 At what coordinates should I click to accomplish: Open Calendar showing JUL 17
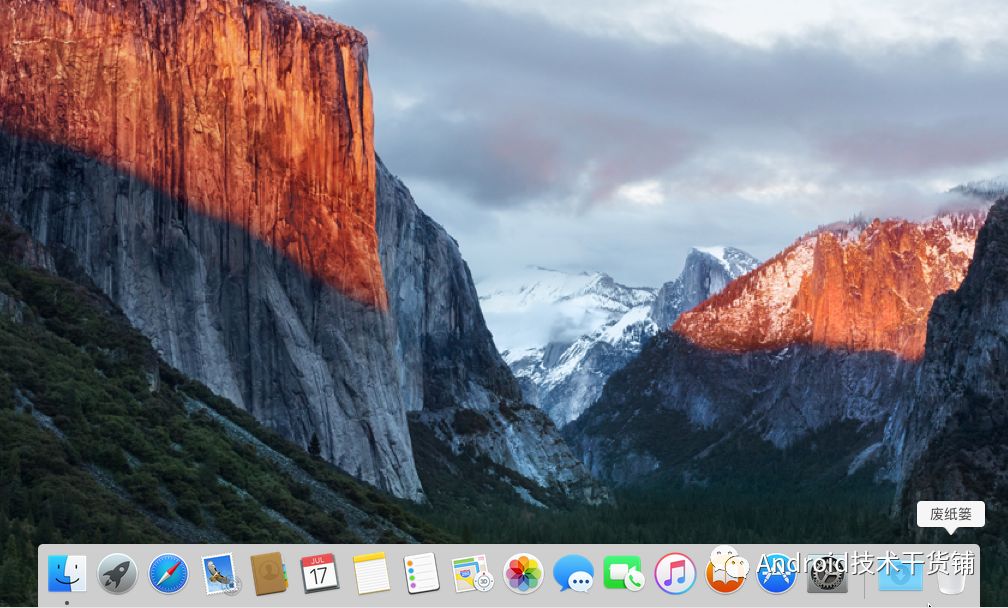tap(320, 573)
